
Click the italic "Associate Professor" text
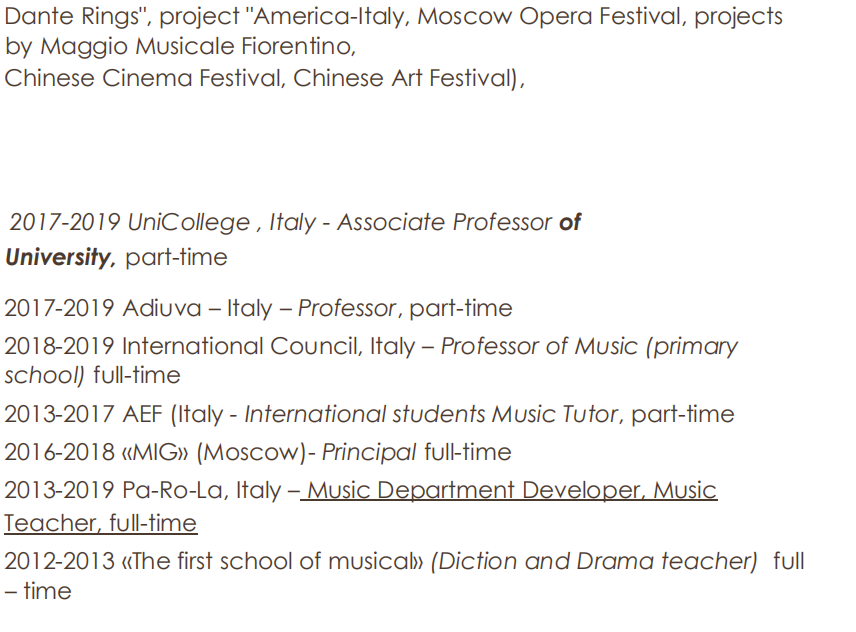tap(444, 223)
